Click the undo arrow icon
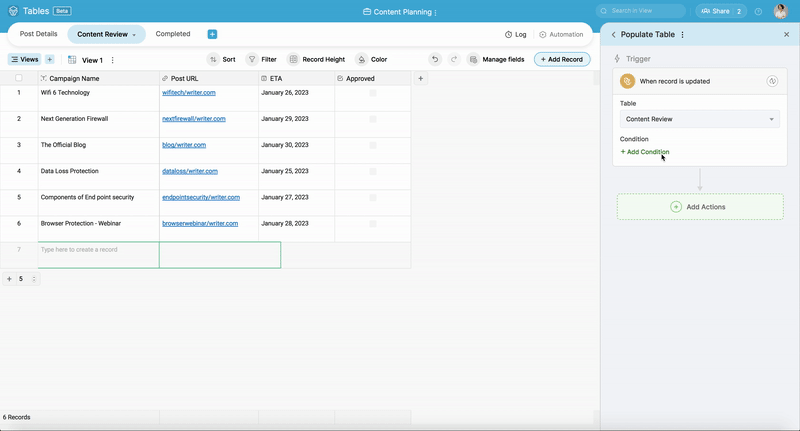This screenshot has height=431, width=800. point(434,60)
